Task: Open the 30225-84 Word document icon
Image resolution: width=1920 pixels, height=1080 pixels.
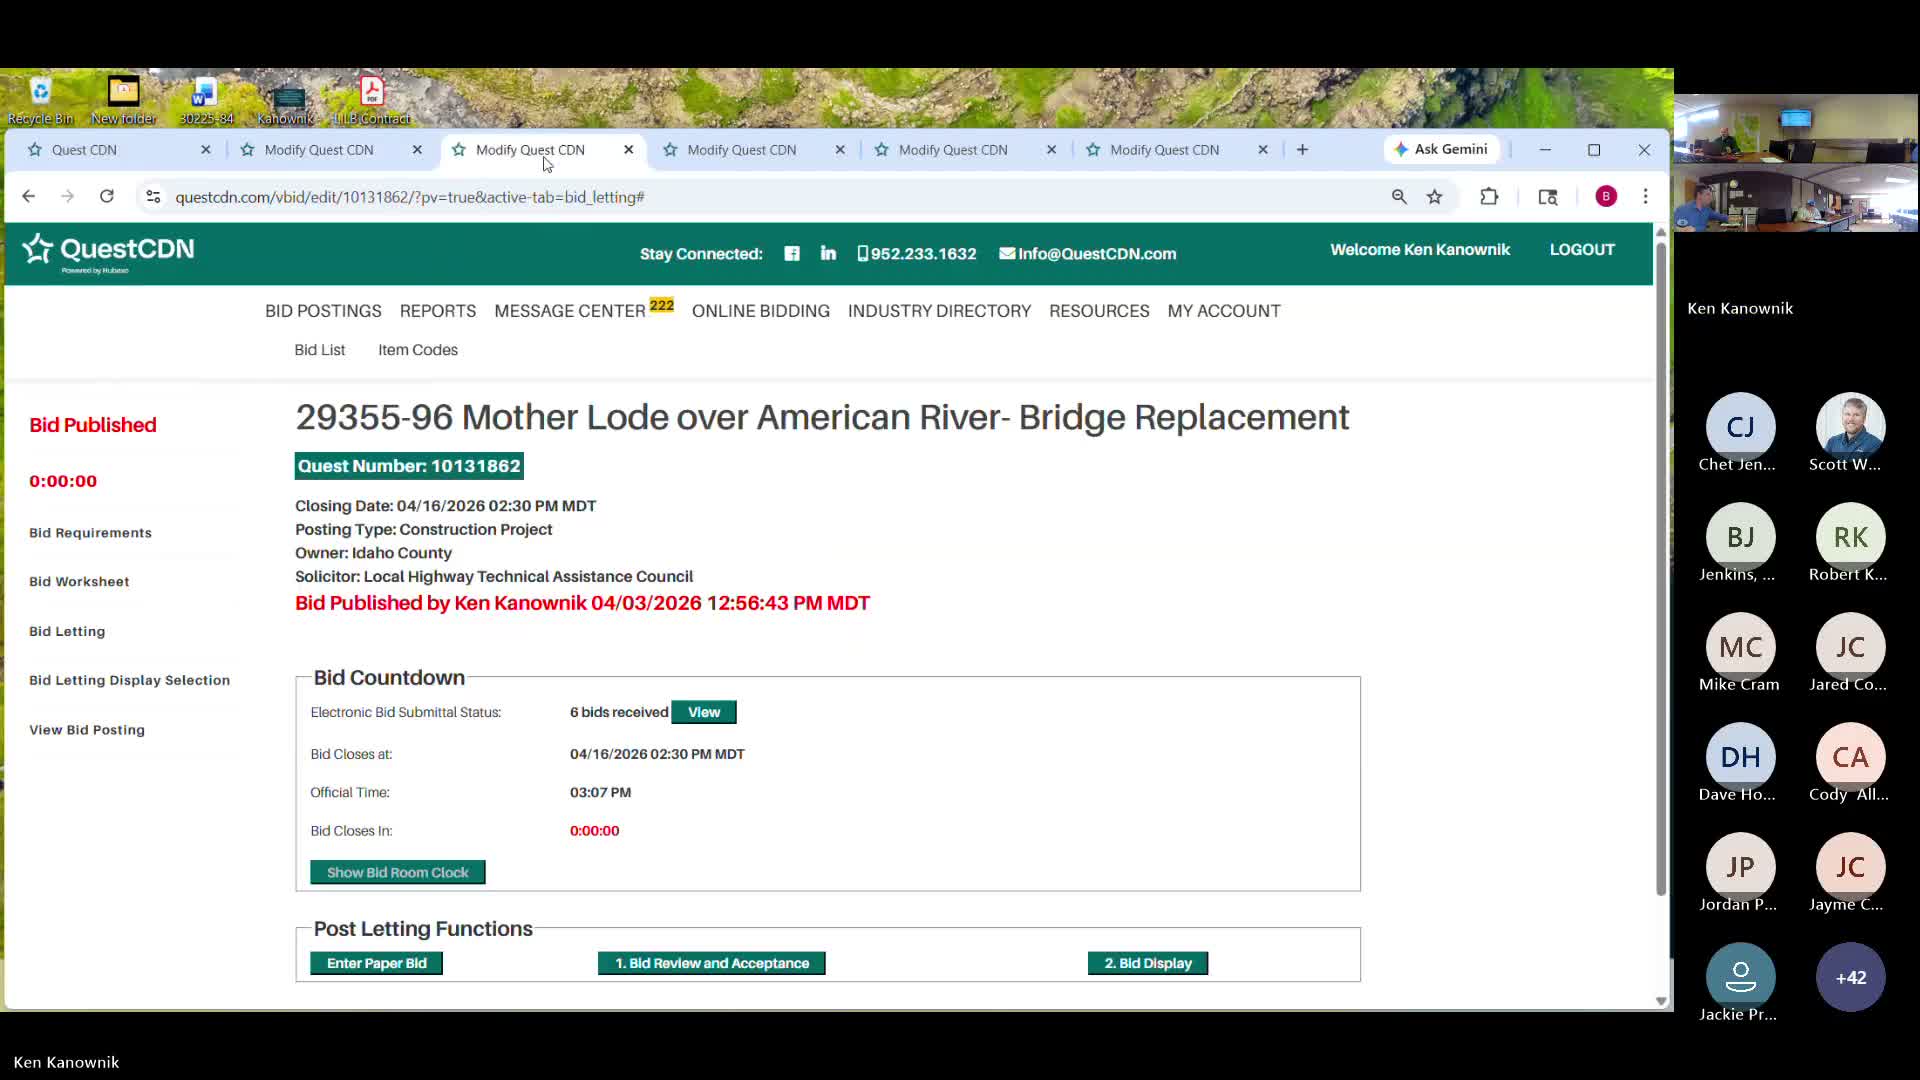Action: (205, 100)
